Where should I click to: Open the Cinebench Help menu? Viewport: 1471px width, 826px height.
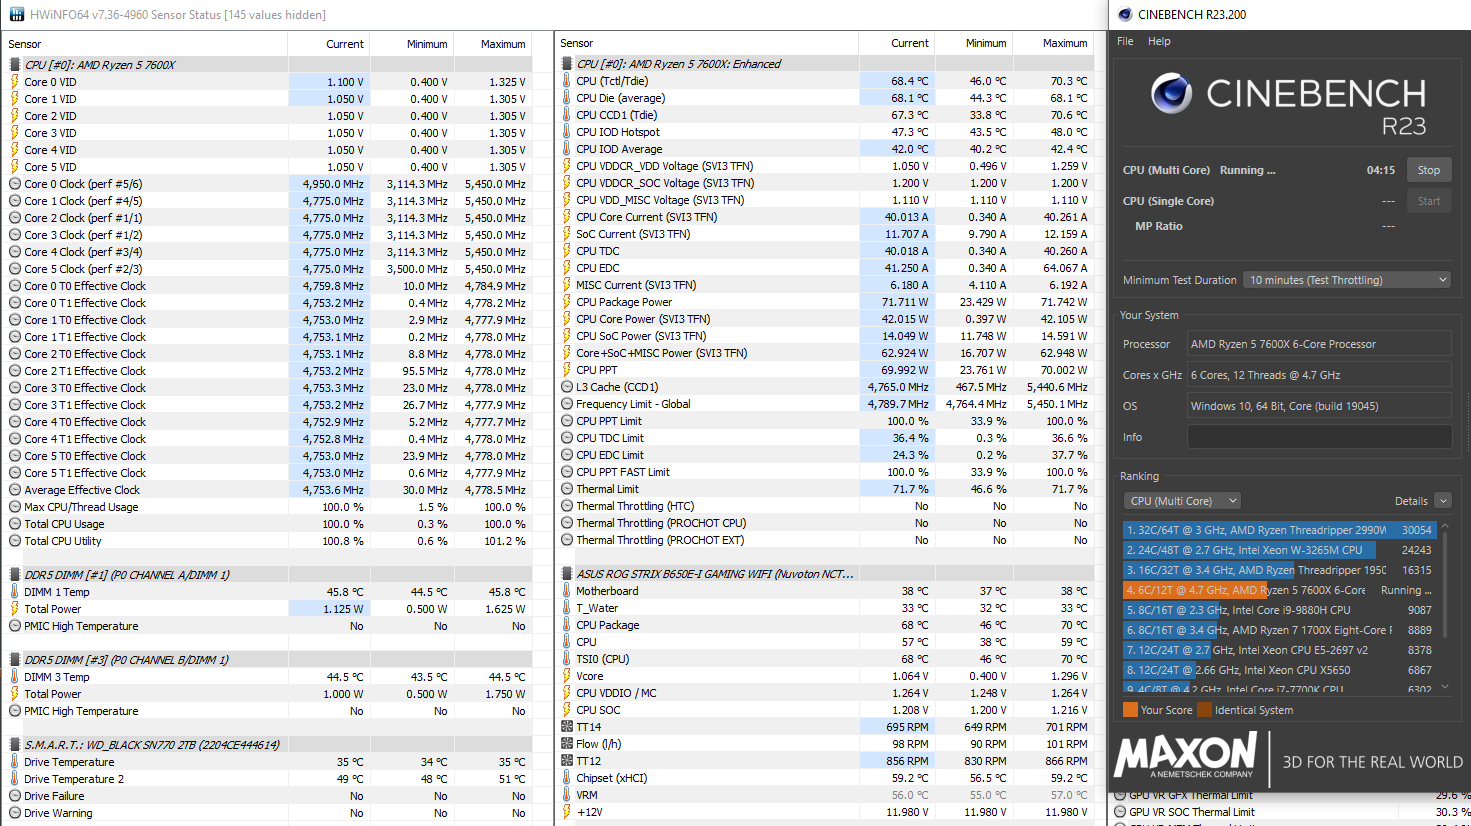(x=1159, y=41)
